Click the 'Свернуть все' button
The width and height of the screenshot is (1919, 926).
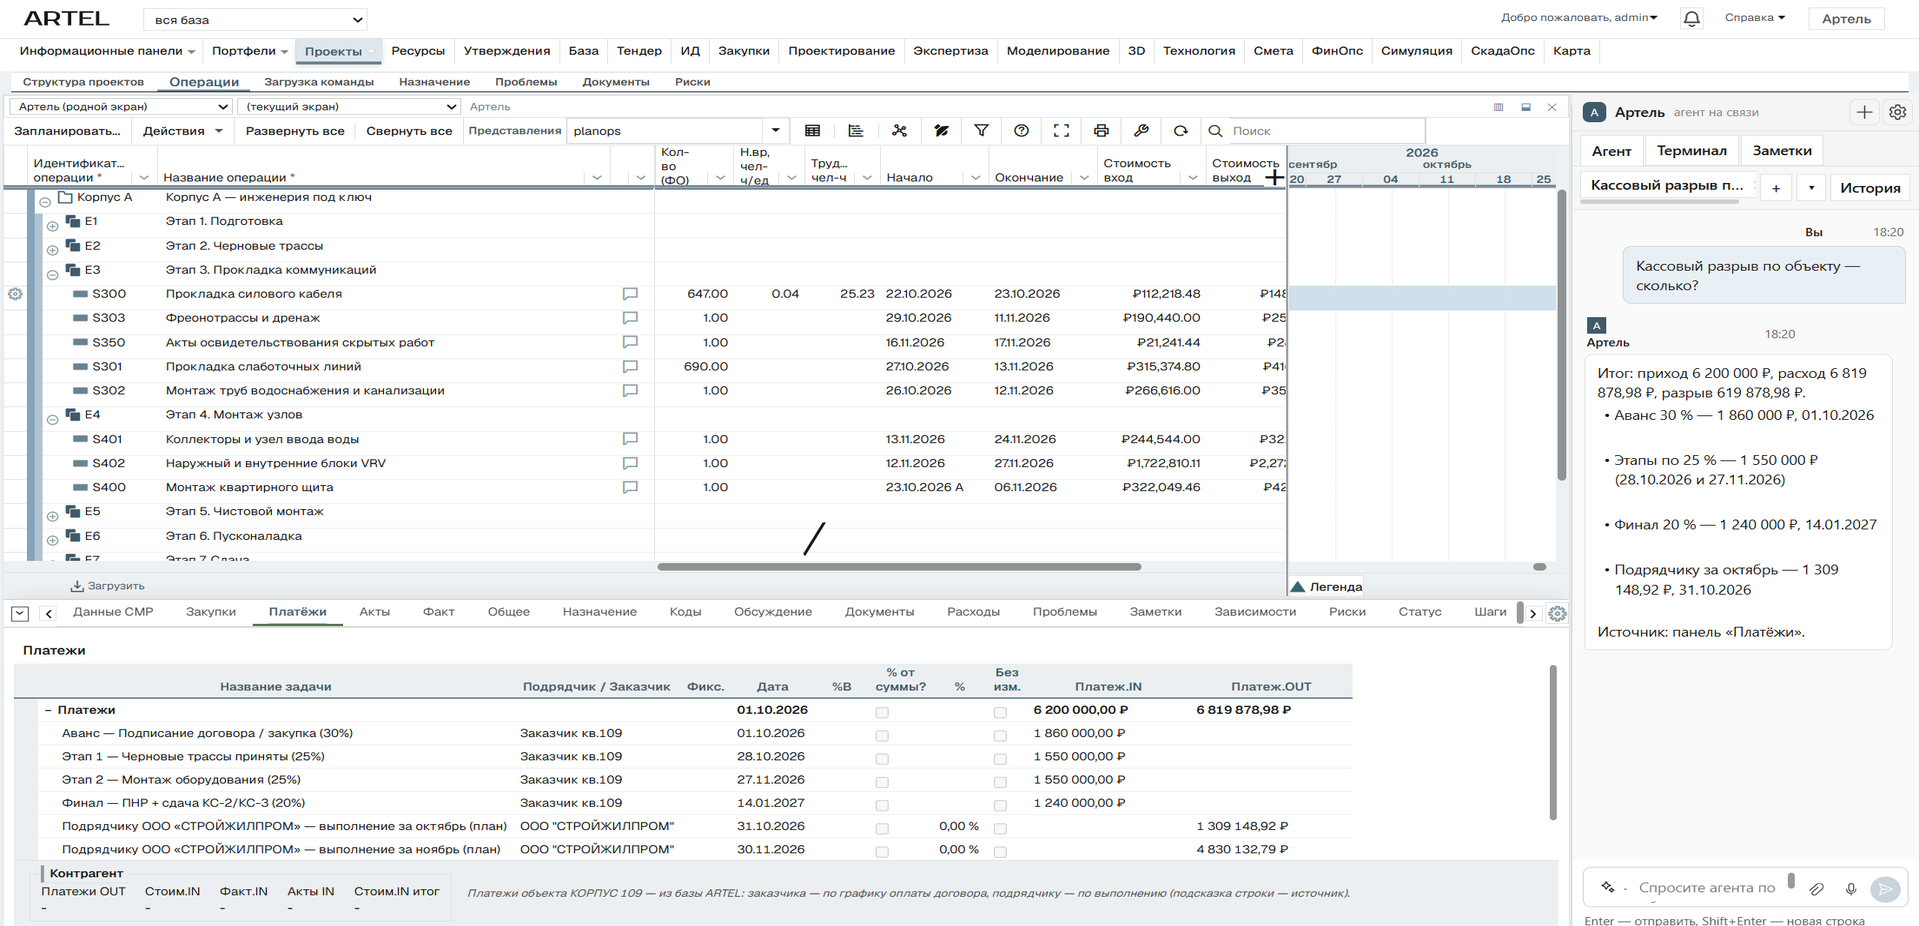pos(409,131)
